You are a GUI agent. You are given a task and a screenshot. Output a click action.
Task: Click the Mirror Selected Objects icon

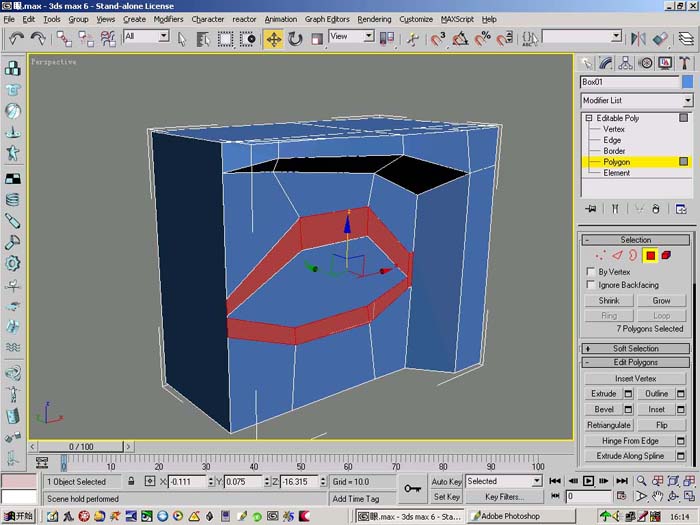[638, 39]
